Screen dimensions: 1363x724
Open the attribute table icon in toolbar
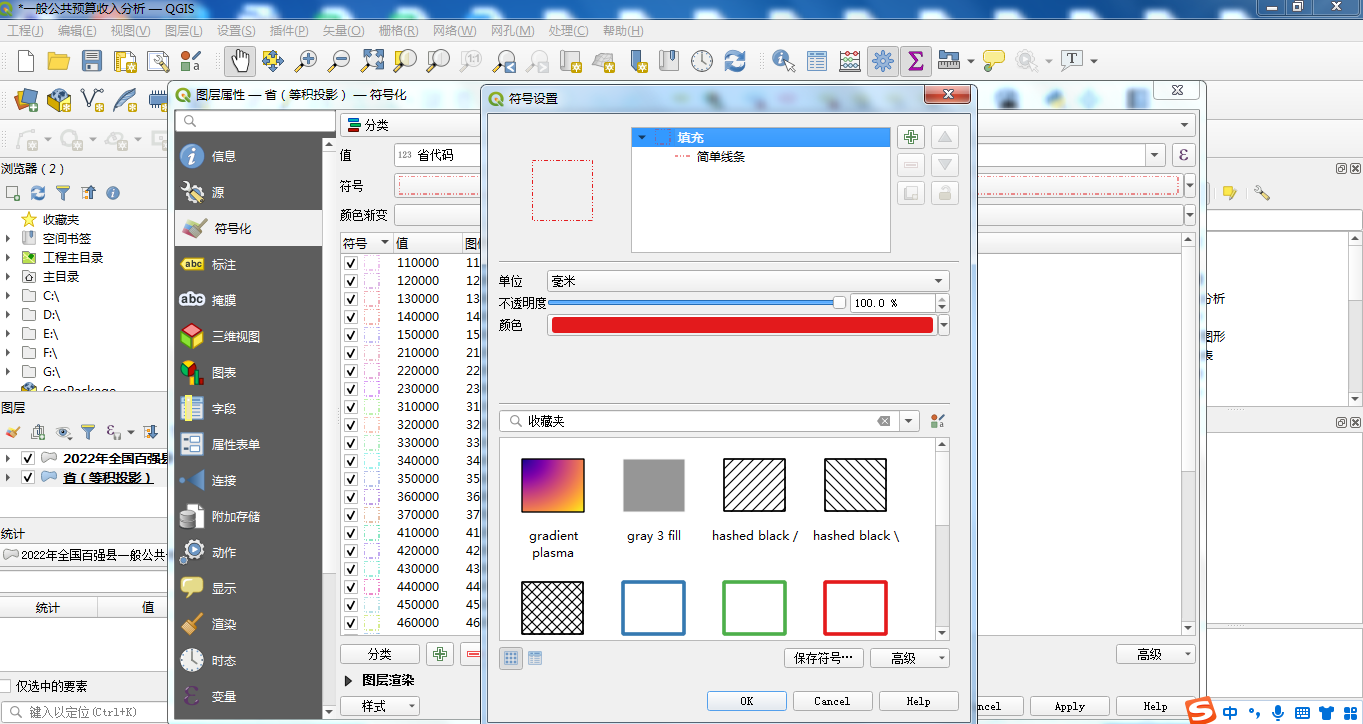(x=817, y=61)
